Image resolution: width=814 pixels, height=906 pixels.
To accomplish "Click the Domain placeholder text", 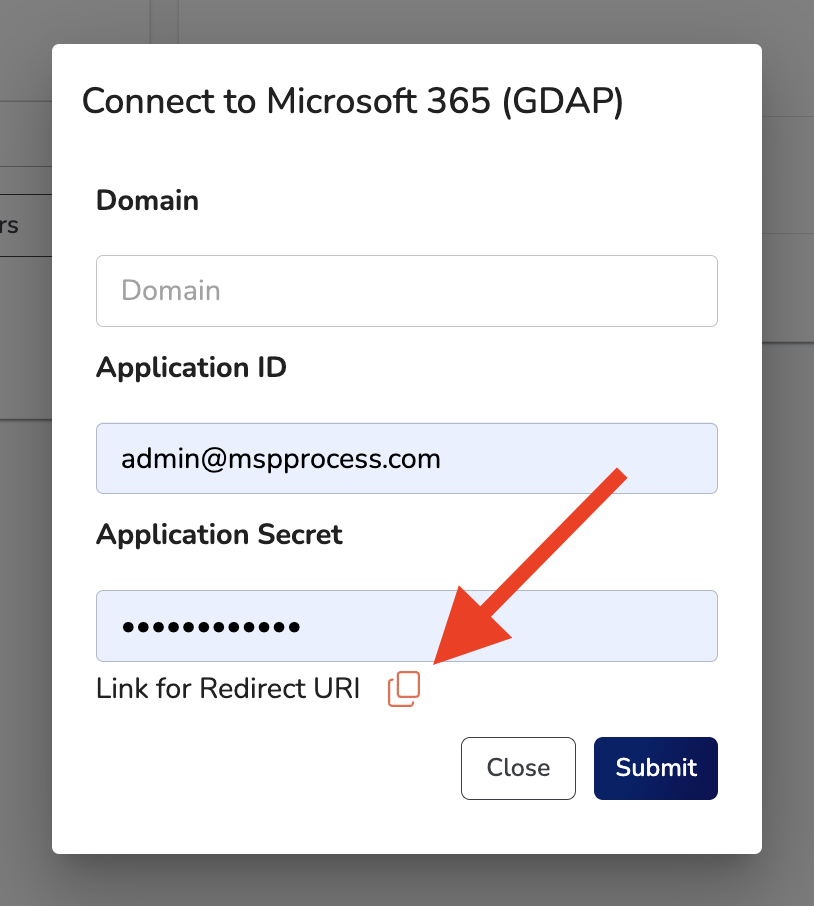I will pos(171,291).
